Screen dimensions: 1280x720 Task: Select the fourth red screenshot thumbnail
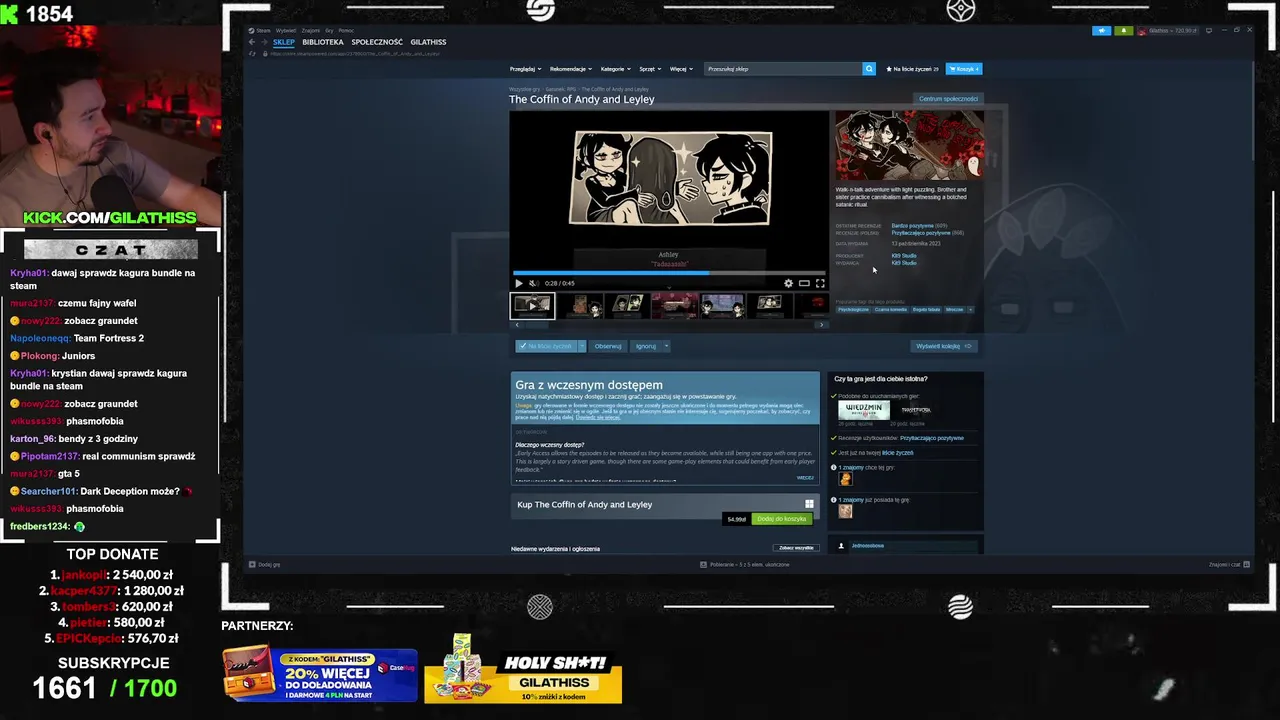pos(675,305)
